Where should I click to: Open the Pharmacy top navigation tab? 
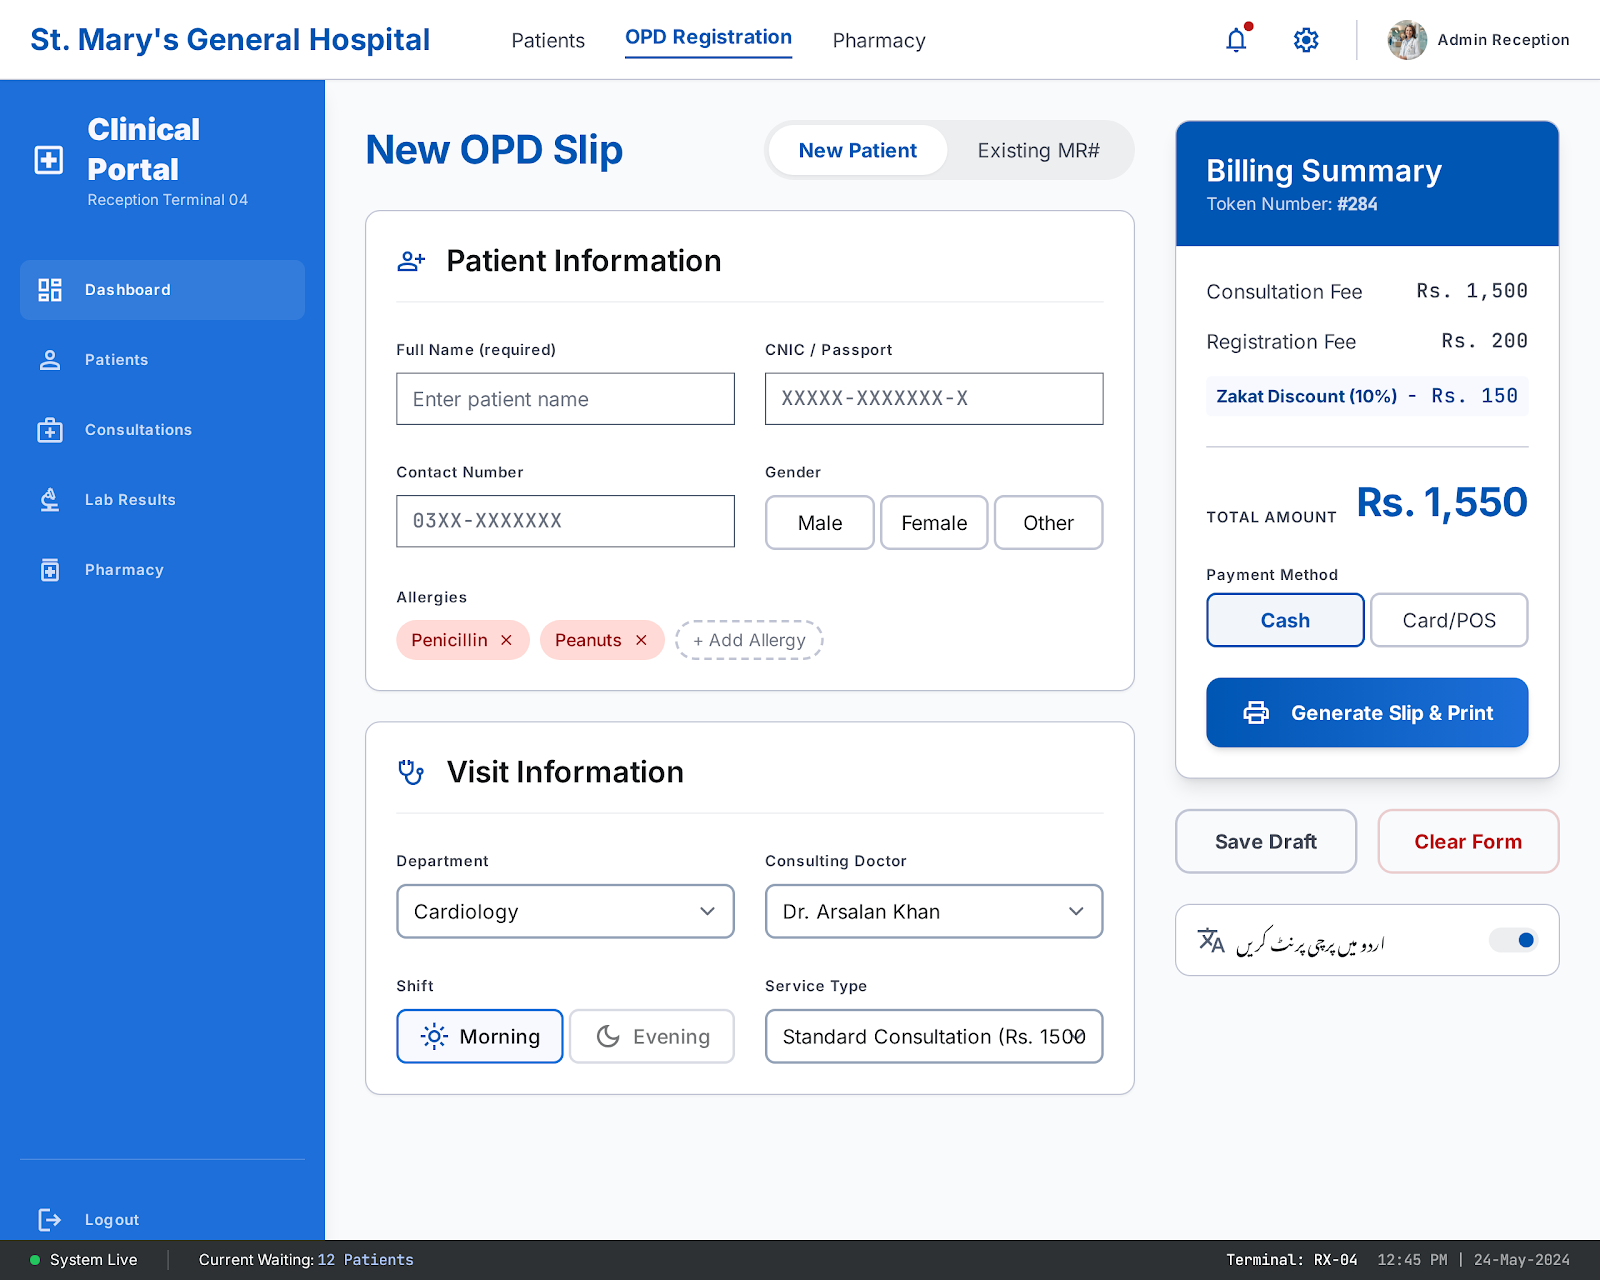pos(879,41)
